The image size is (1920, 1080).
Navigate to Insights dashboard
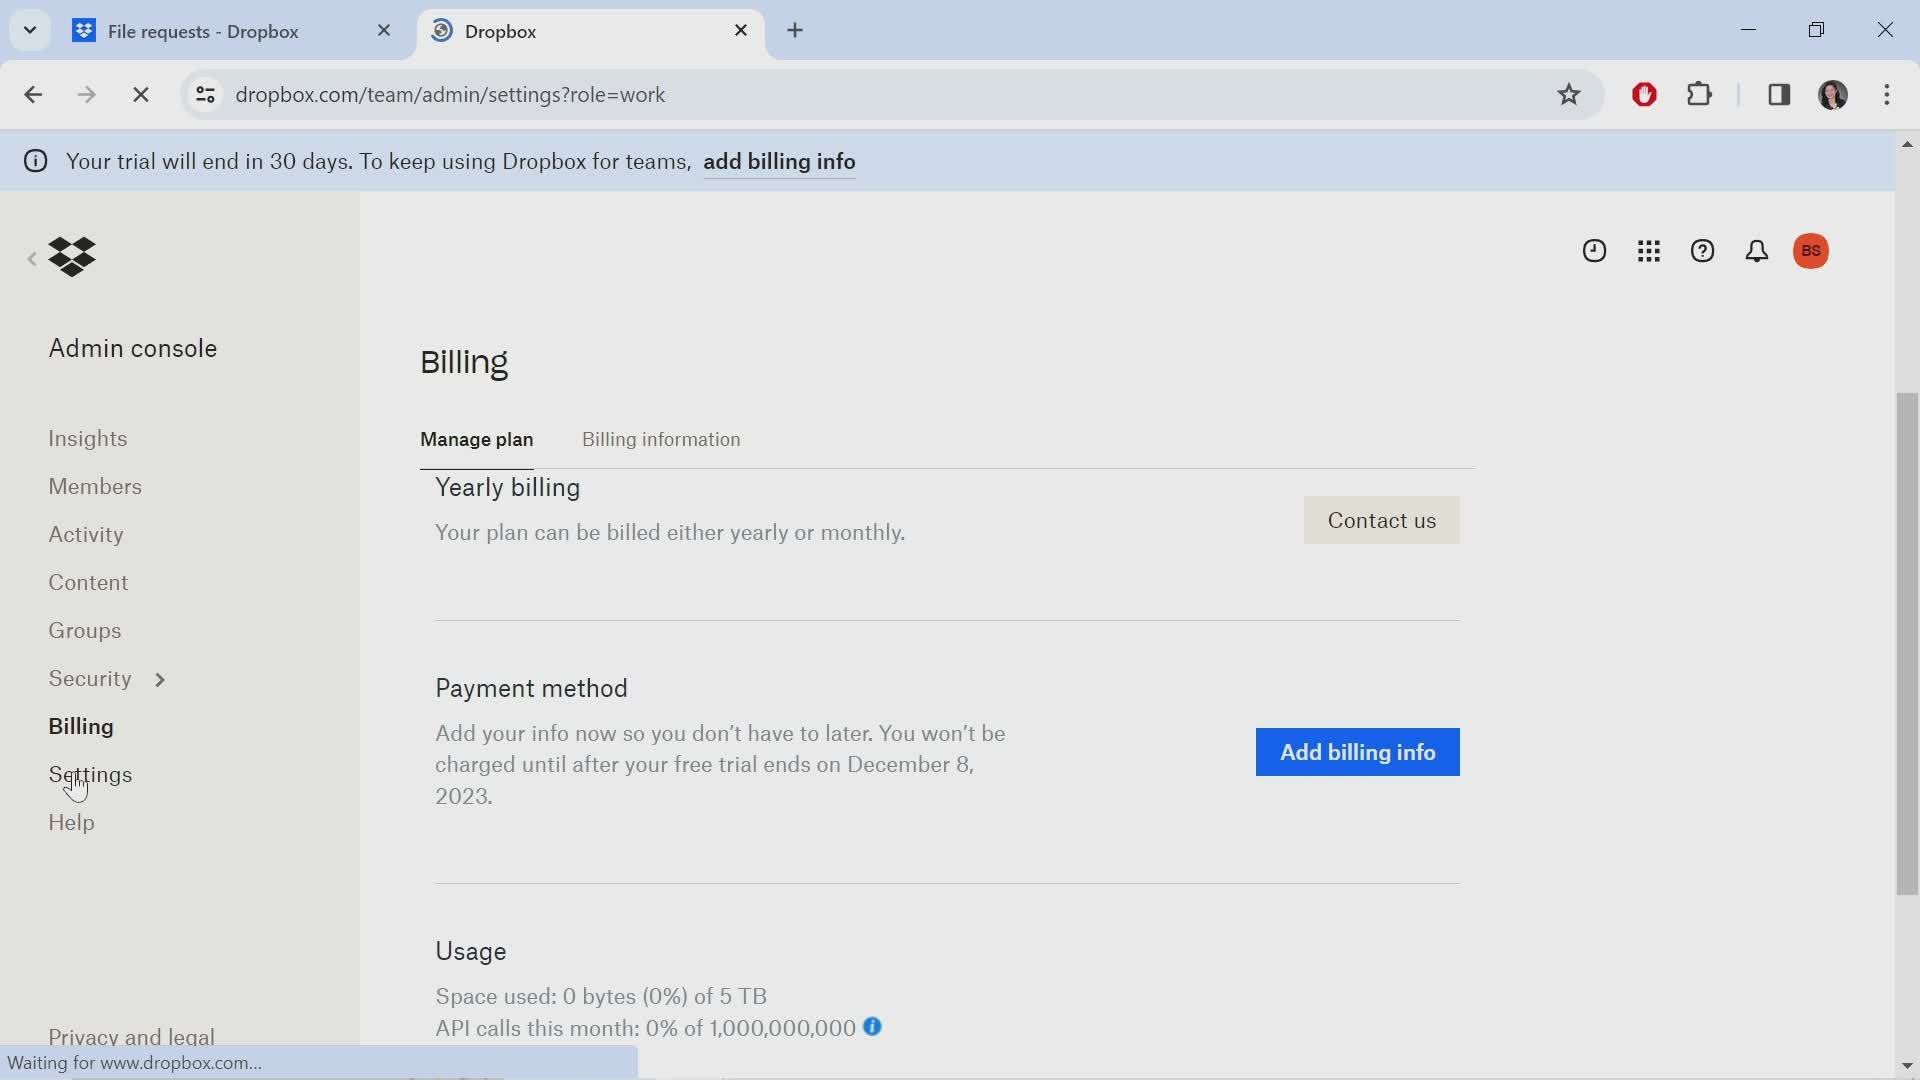pyautogui.click(x=87, y=438)
